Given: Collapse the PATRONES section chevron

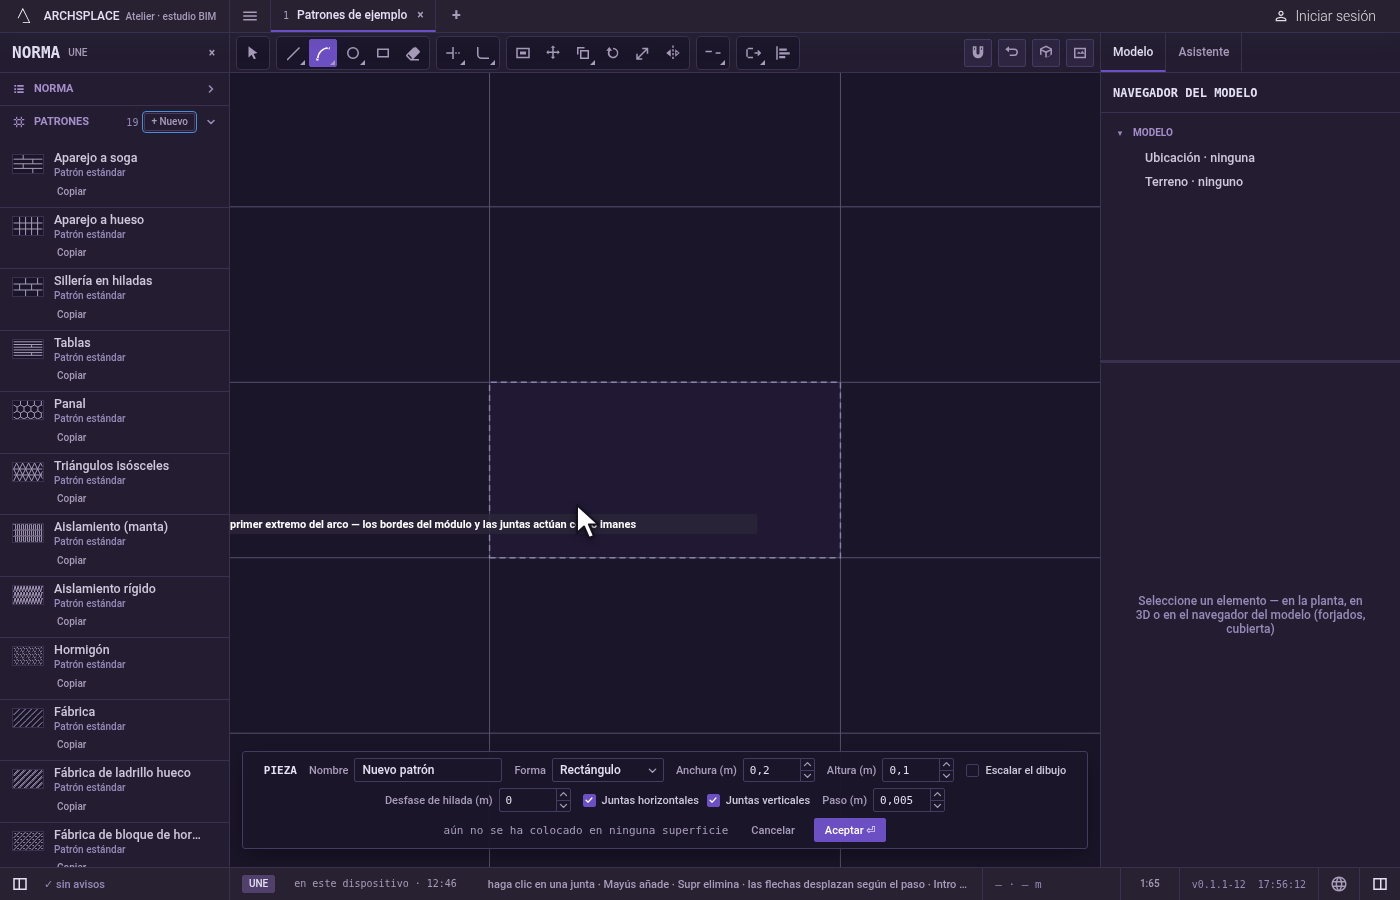Looking at the screenshot, I should [x=211, y=122].
